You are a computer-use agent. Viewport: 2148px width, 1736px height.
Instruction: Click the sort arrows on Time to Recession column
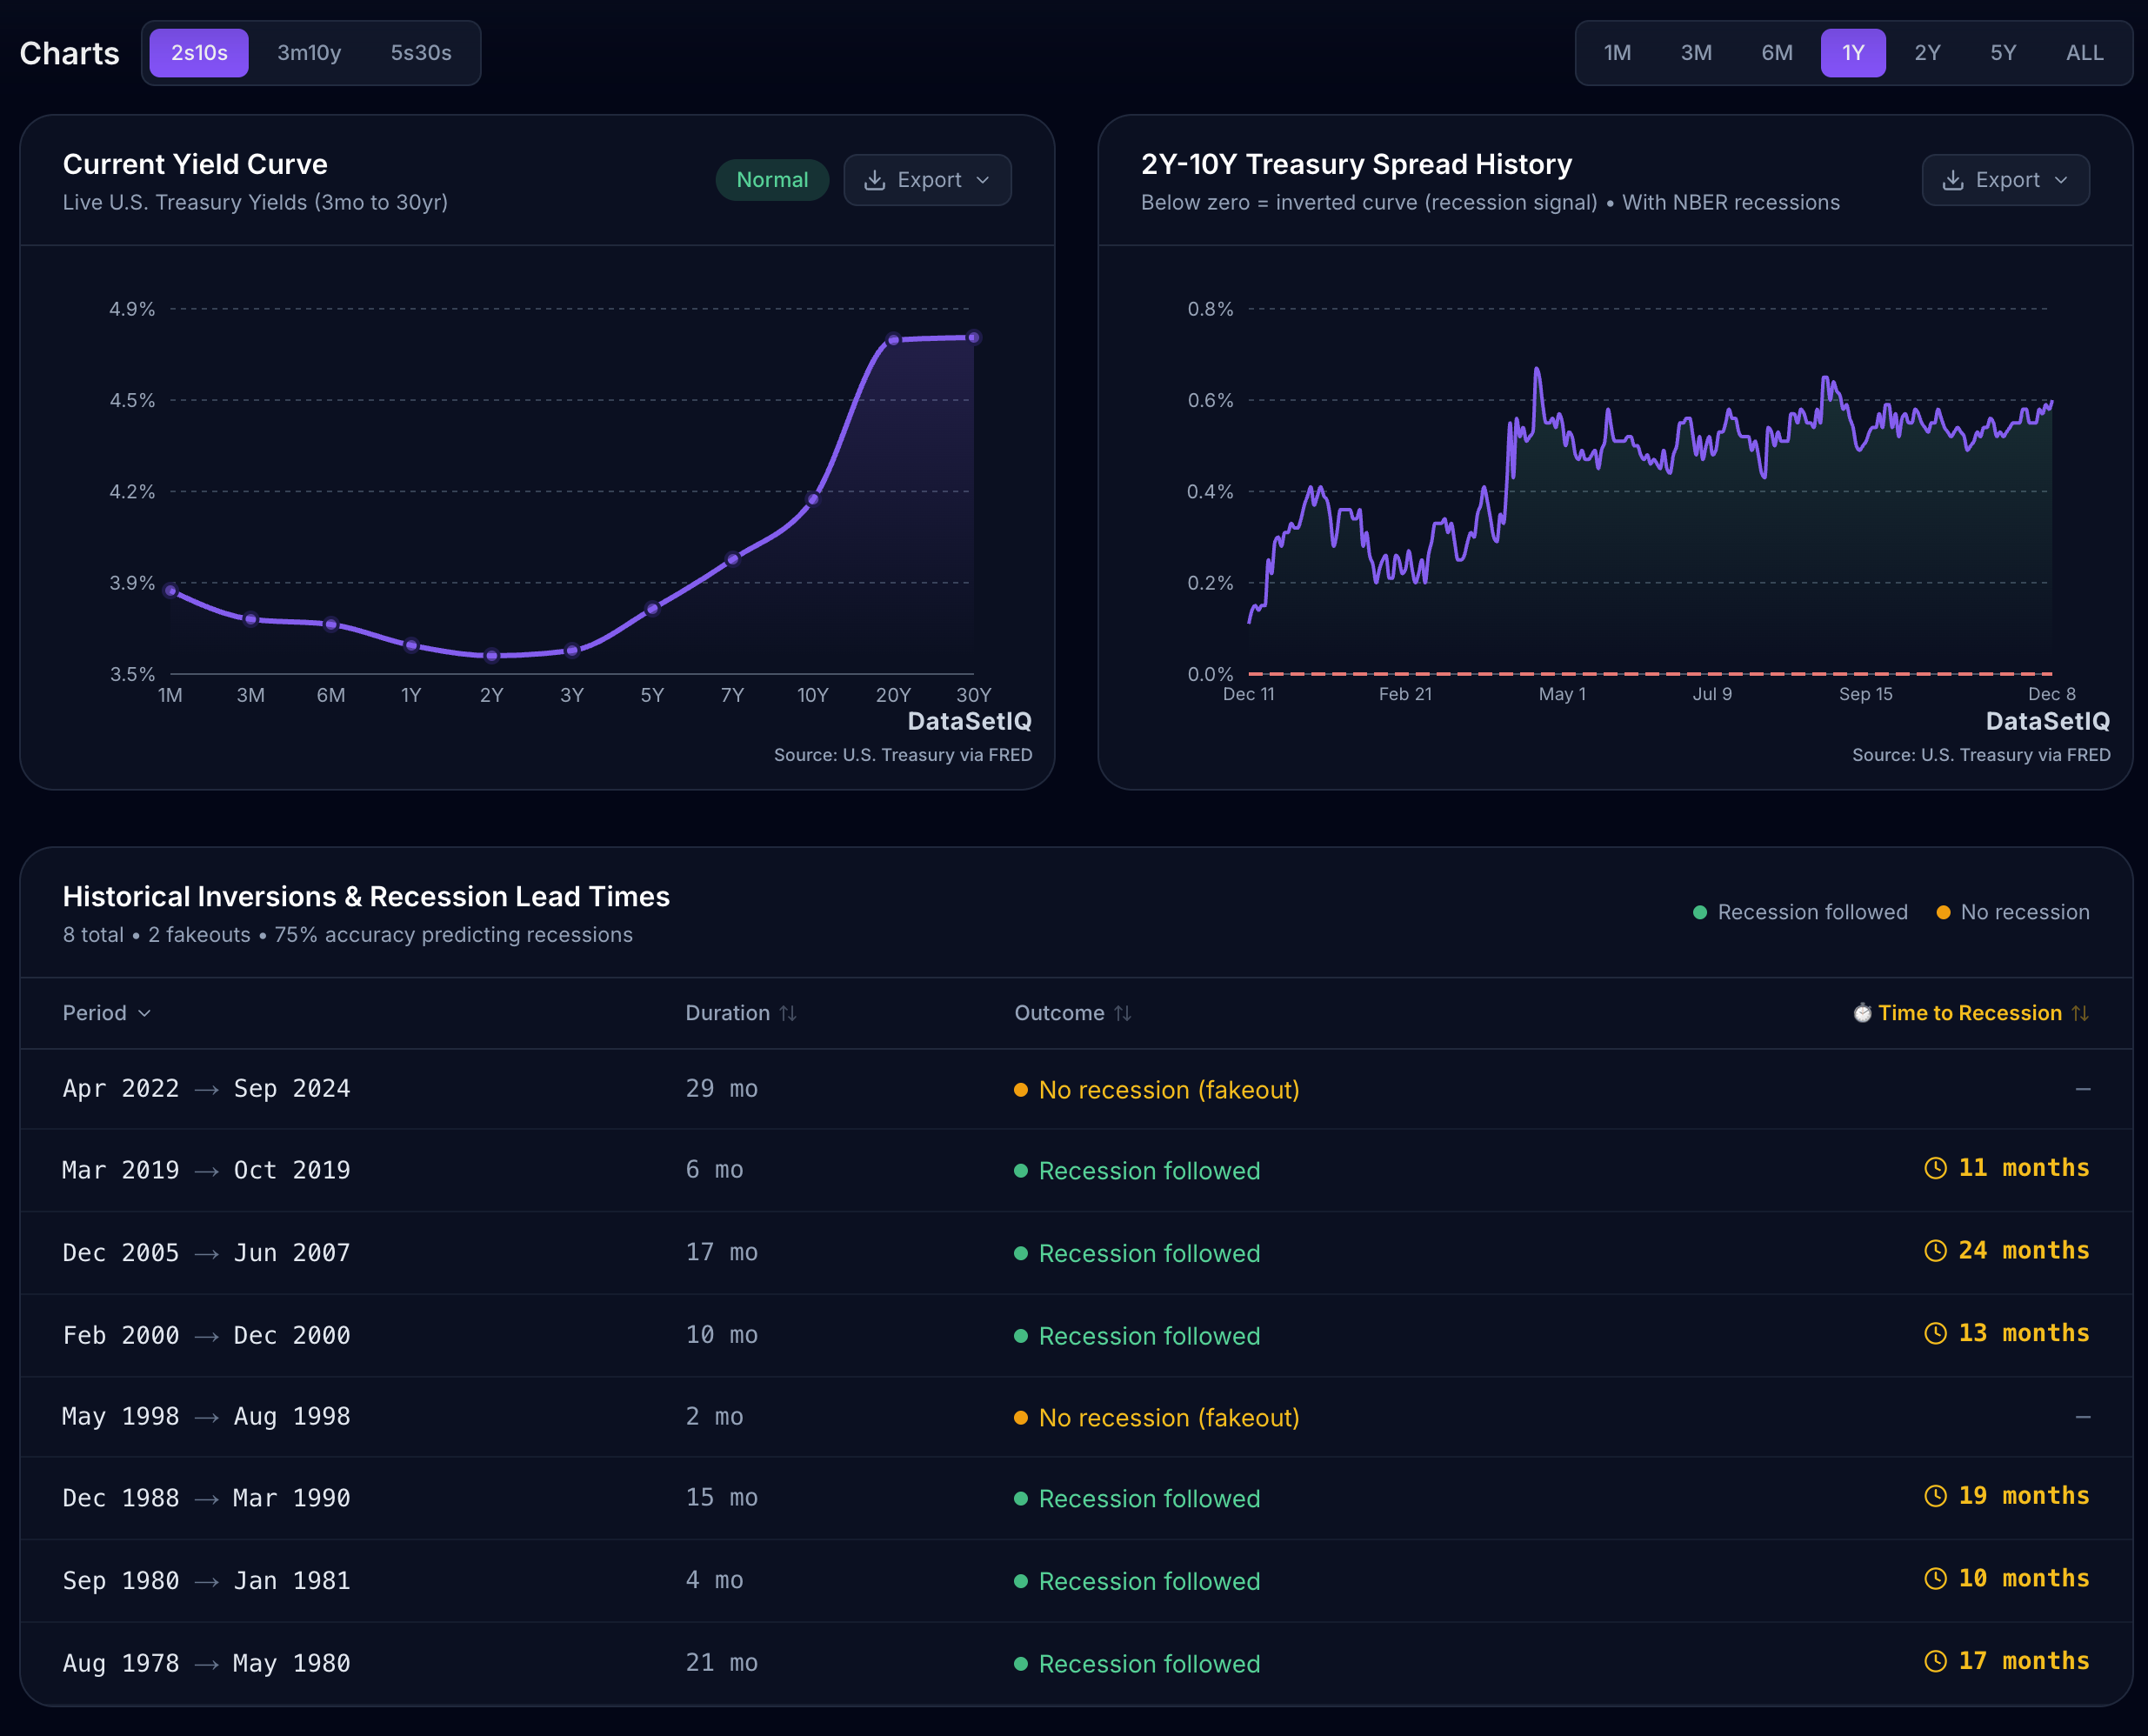[x=2081, y=1013]
